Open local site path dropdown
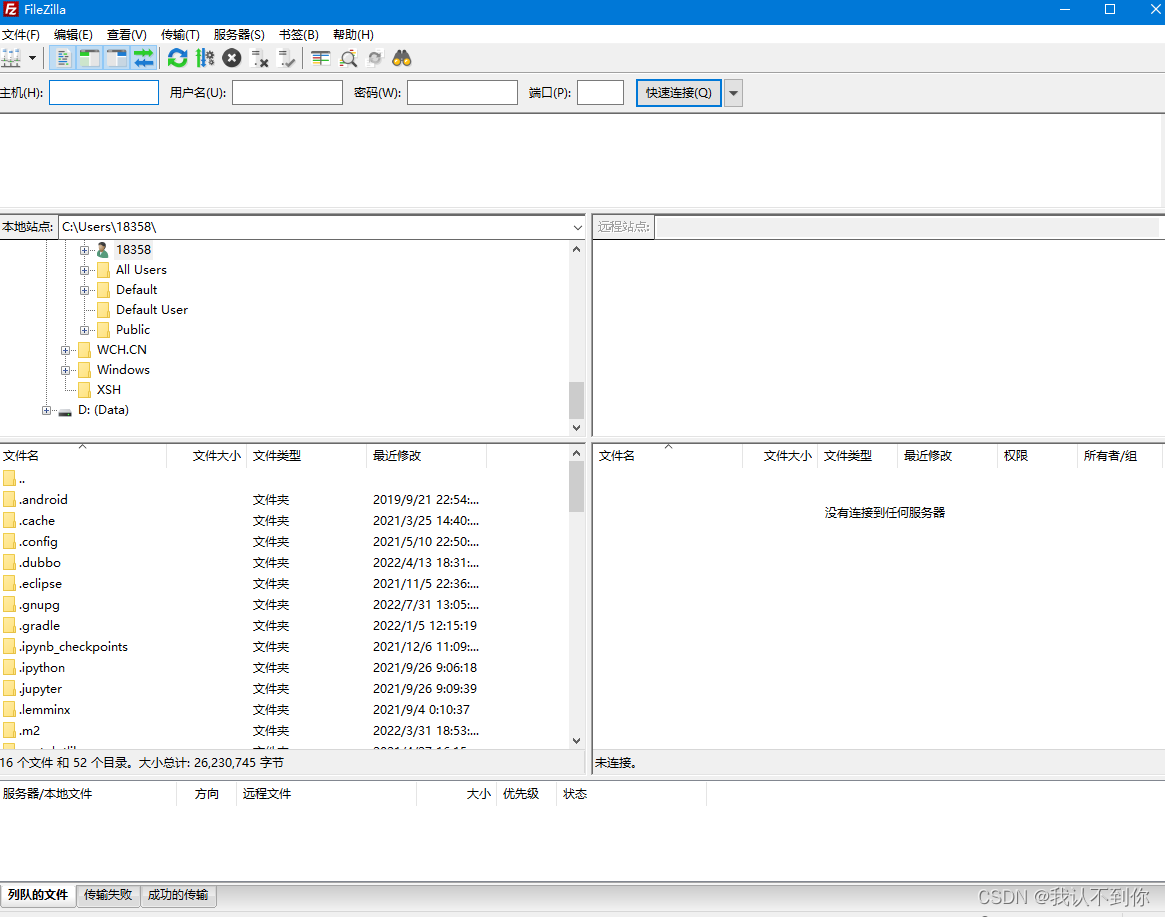The width and height of the screenshot is (1165, 917). [577, 227]
